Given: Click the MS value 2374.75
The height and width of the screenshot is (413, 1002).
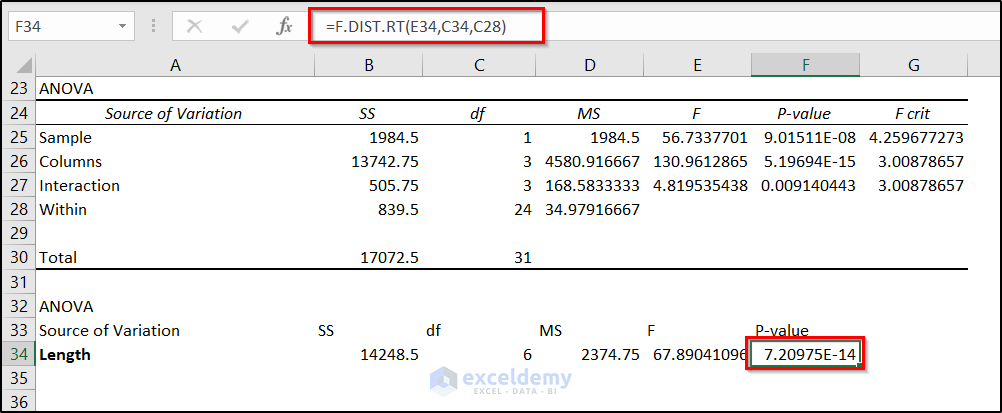Looking at the screenshot, I should (x=610, y=355).
